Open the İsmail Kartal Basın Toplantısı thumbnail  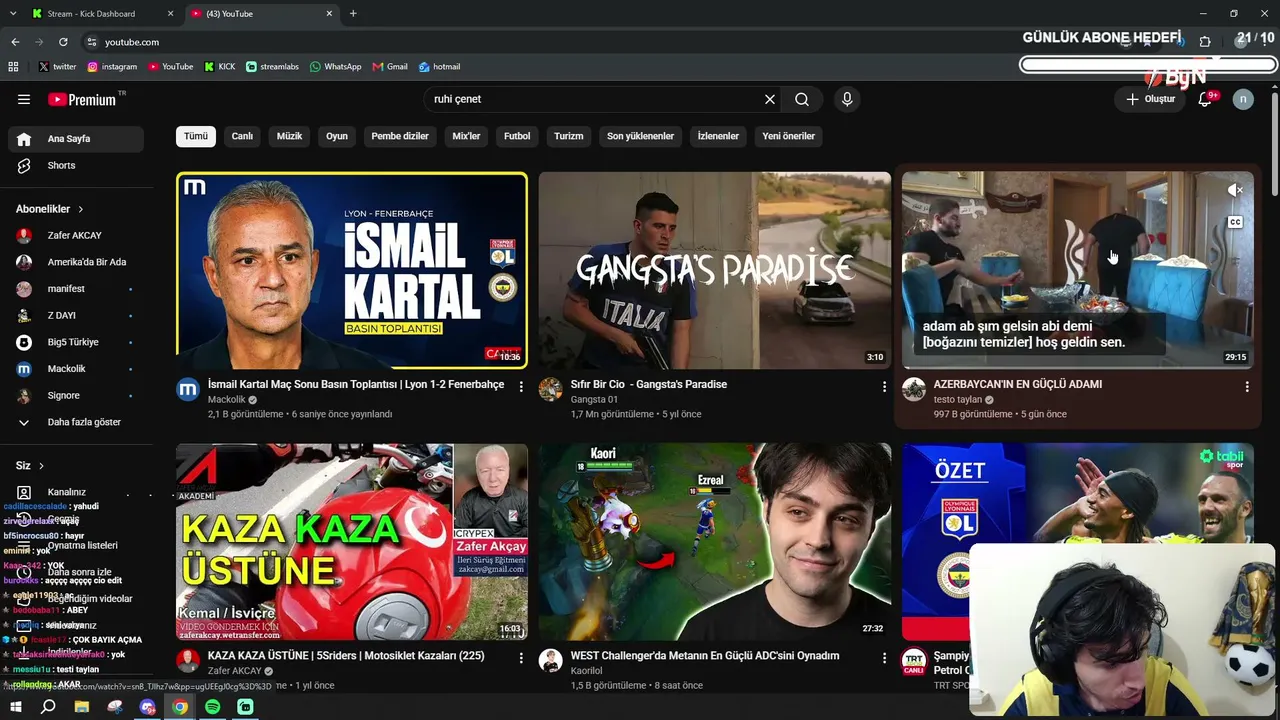pos(352,270)
